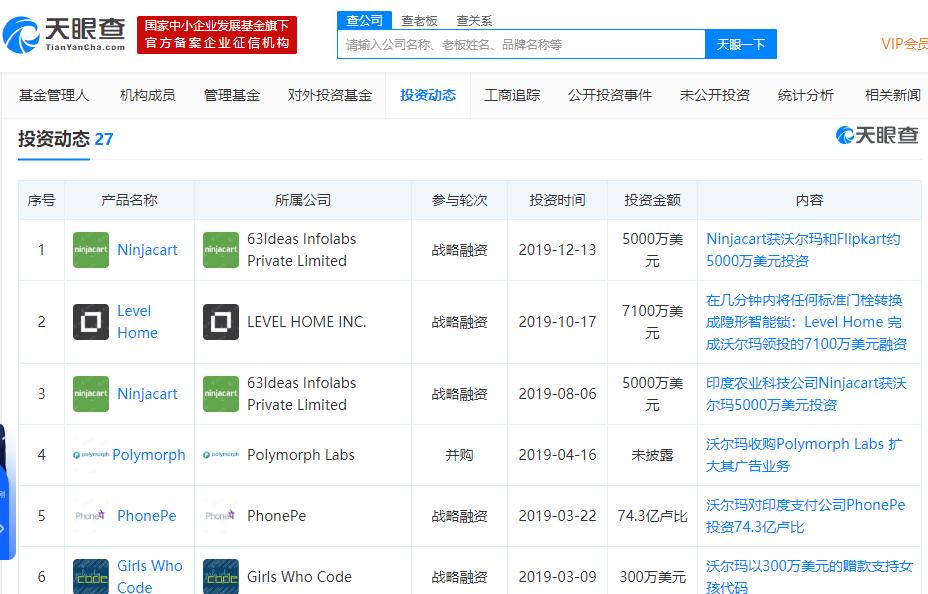Click the 投资动态 27 section heading
Image resolution: width=928 pixels, height=594 pixels.
pyautogui.click(x=65, y=139)
